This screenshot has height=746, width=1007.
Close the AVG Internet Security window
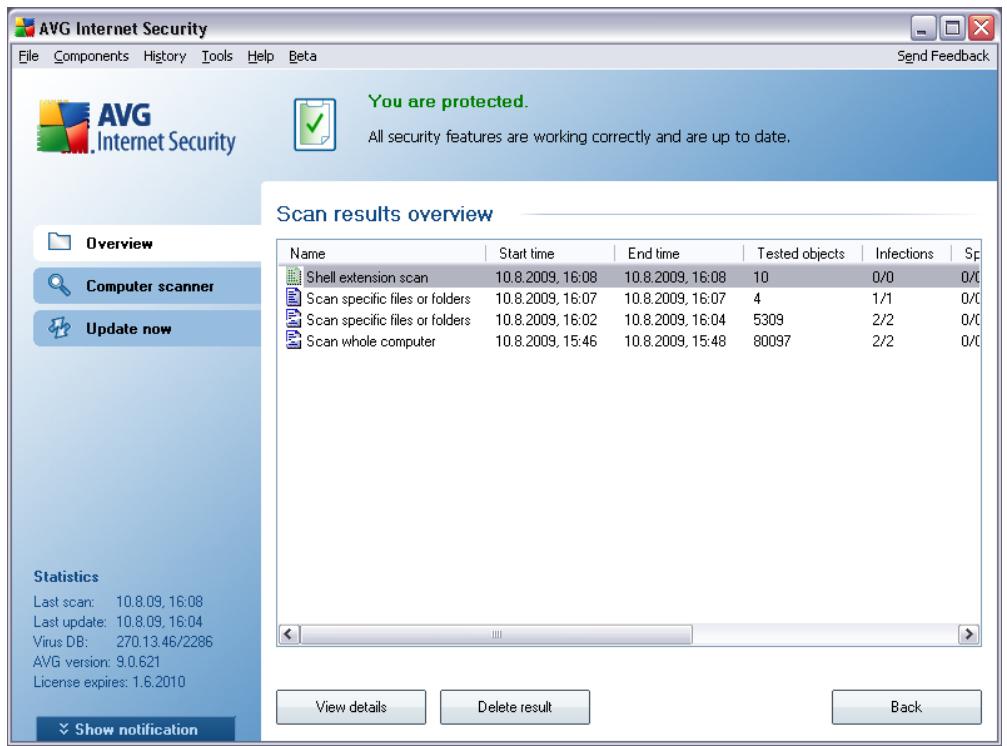click(x=981, y=28)
